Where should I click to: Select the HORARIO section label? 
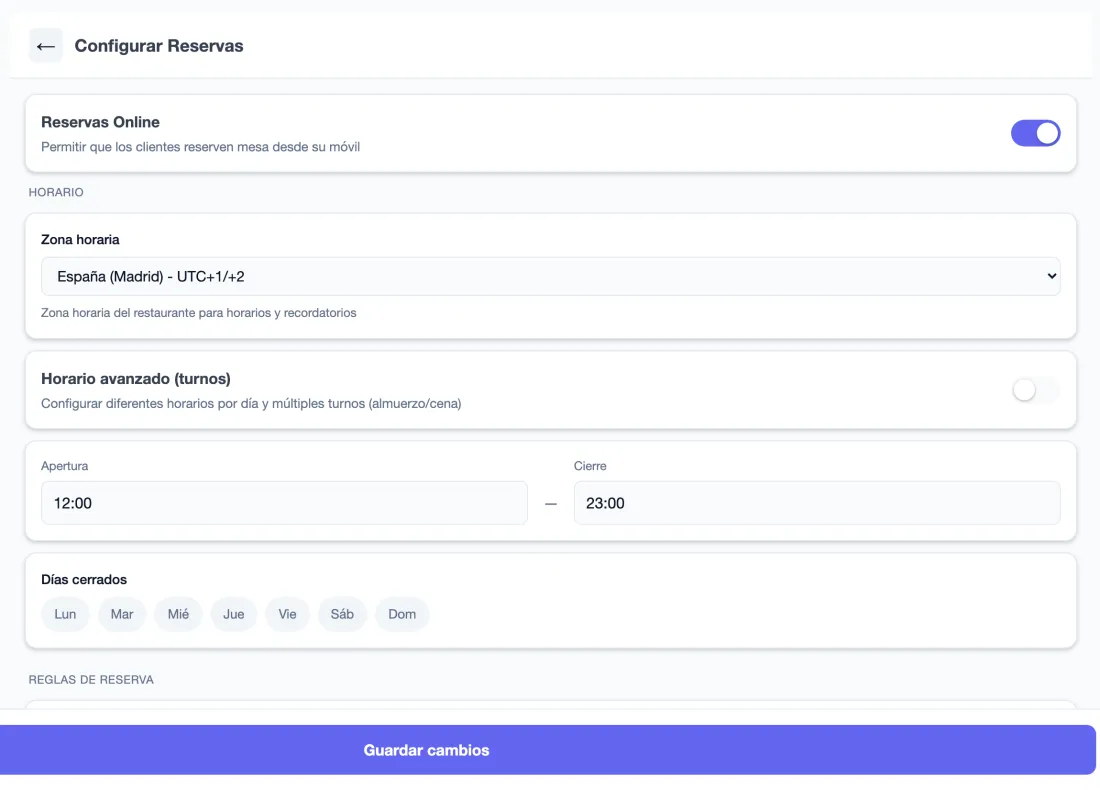[x=56, y=192]
